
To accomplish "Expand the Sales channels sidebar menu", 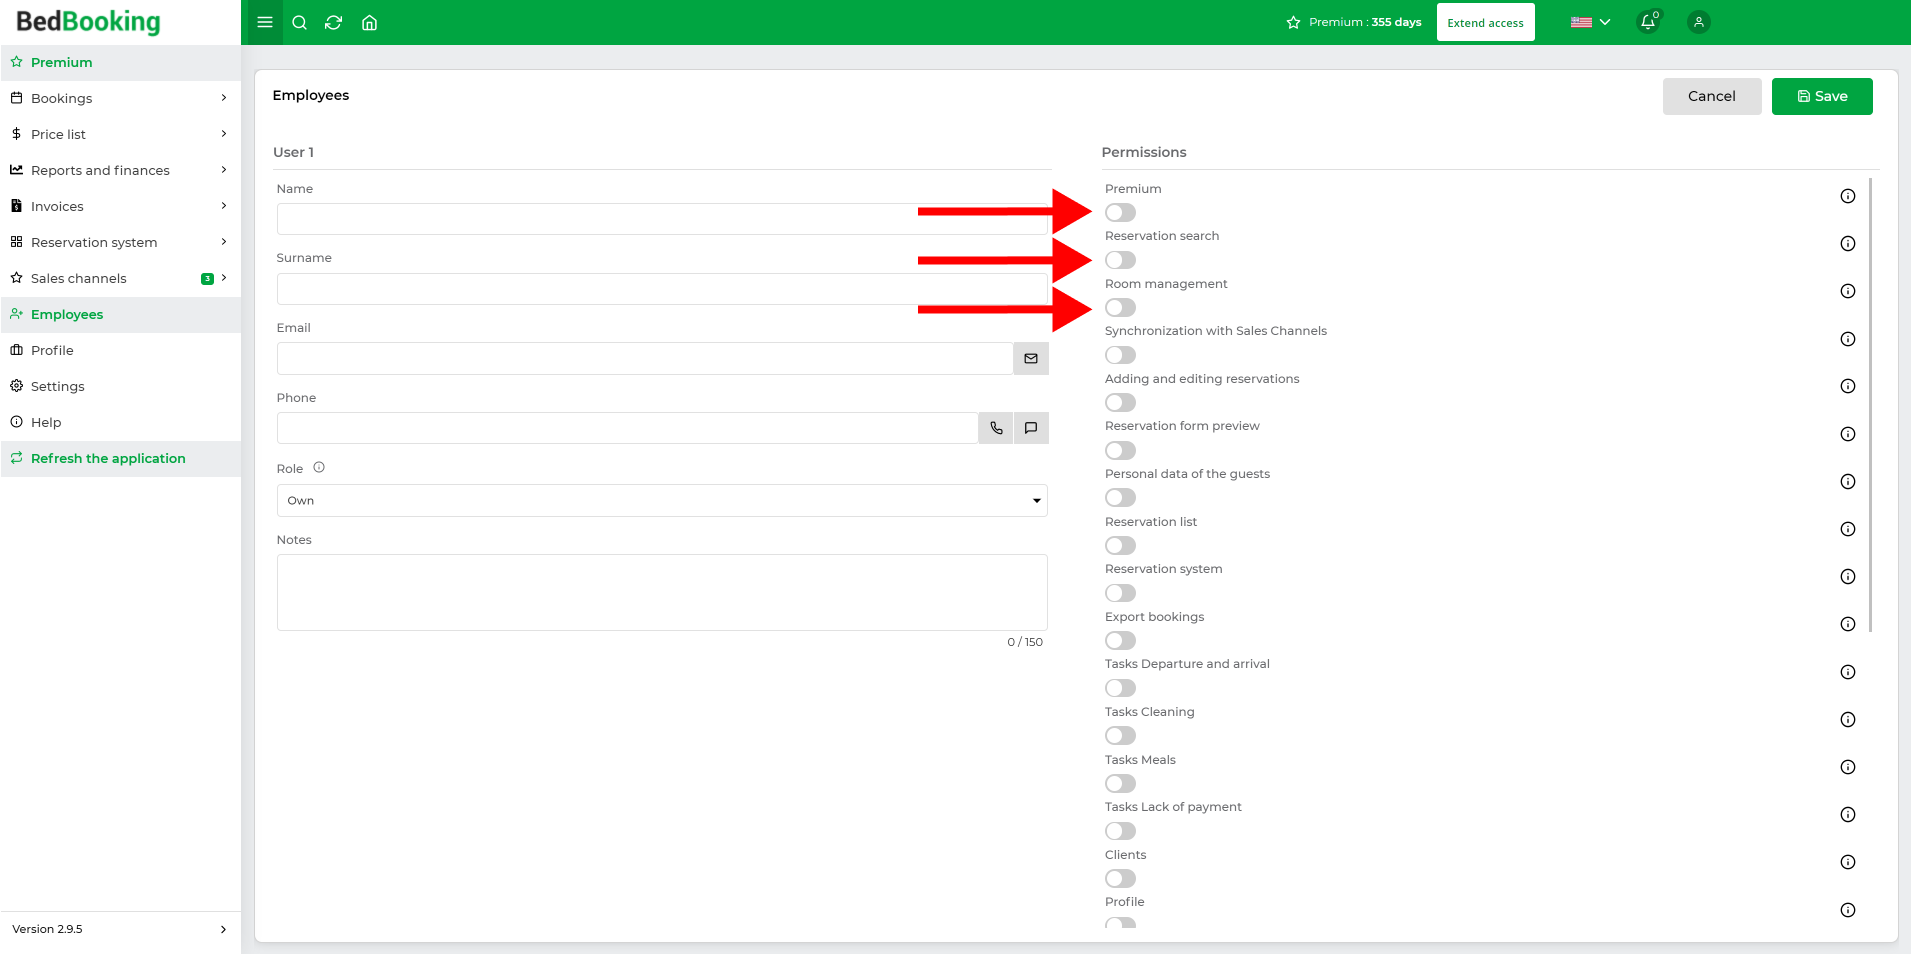I will pos(120,278).
